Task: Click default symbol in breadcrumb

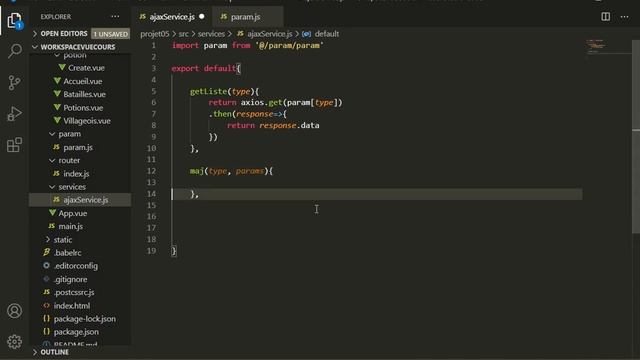Action: [x=327, y=34]
